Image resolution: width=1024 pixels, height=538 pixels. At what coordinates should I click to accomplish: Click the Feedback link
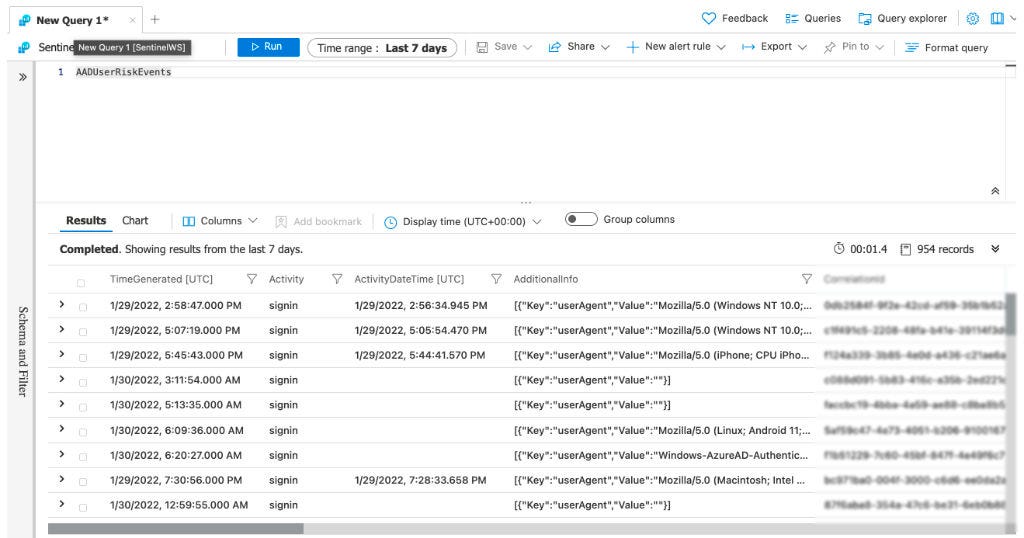click(744, 18)
